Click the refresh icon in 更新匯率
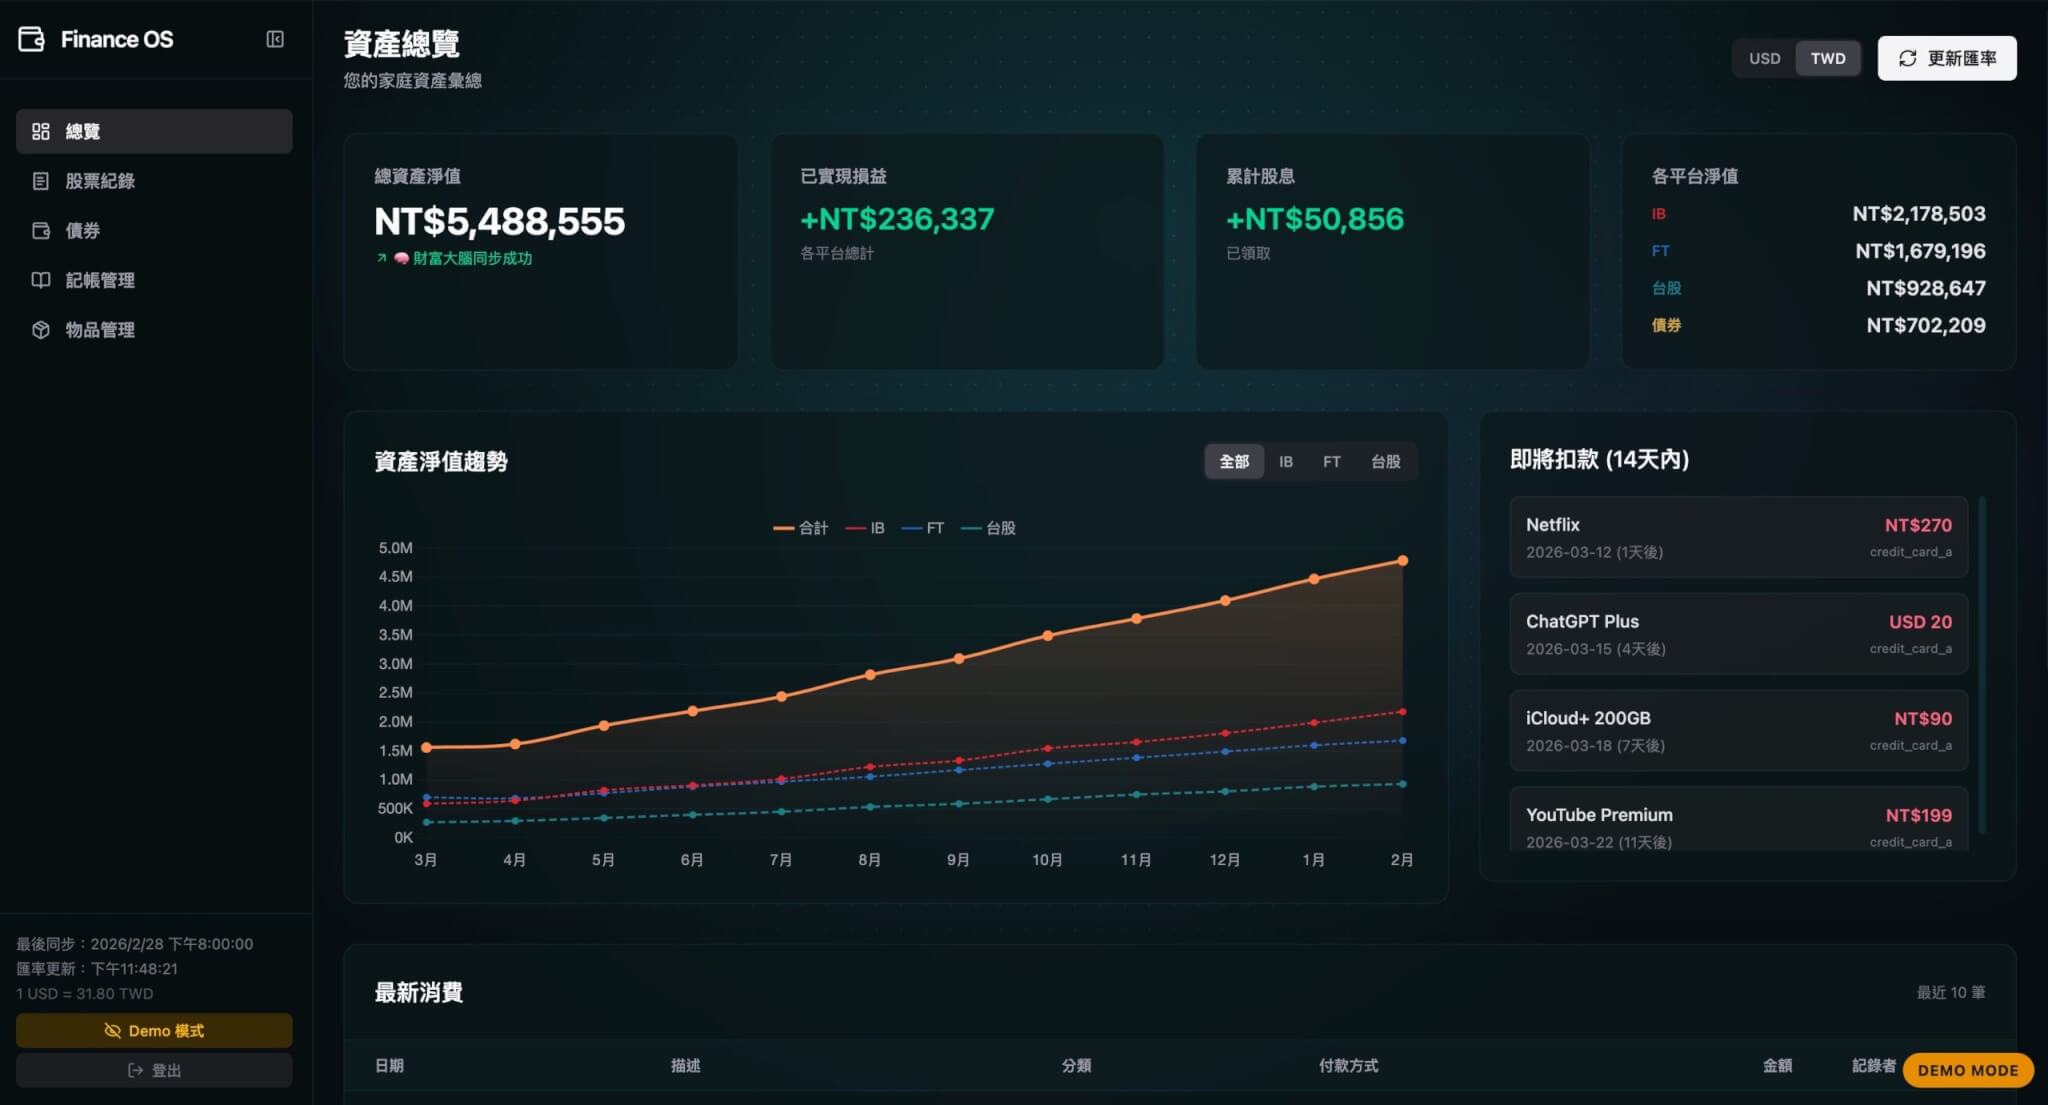This screenshot has height=1105, width=2048. pos(1907,58)
